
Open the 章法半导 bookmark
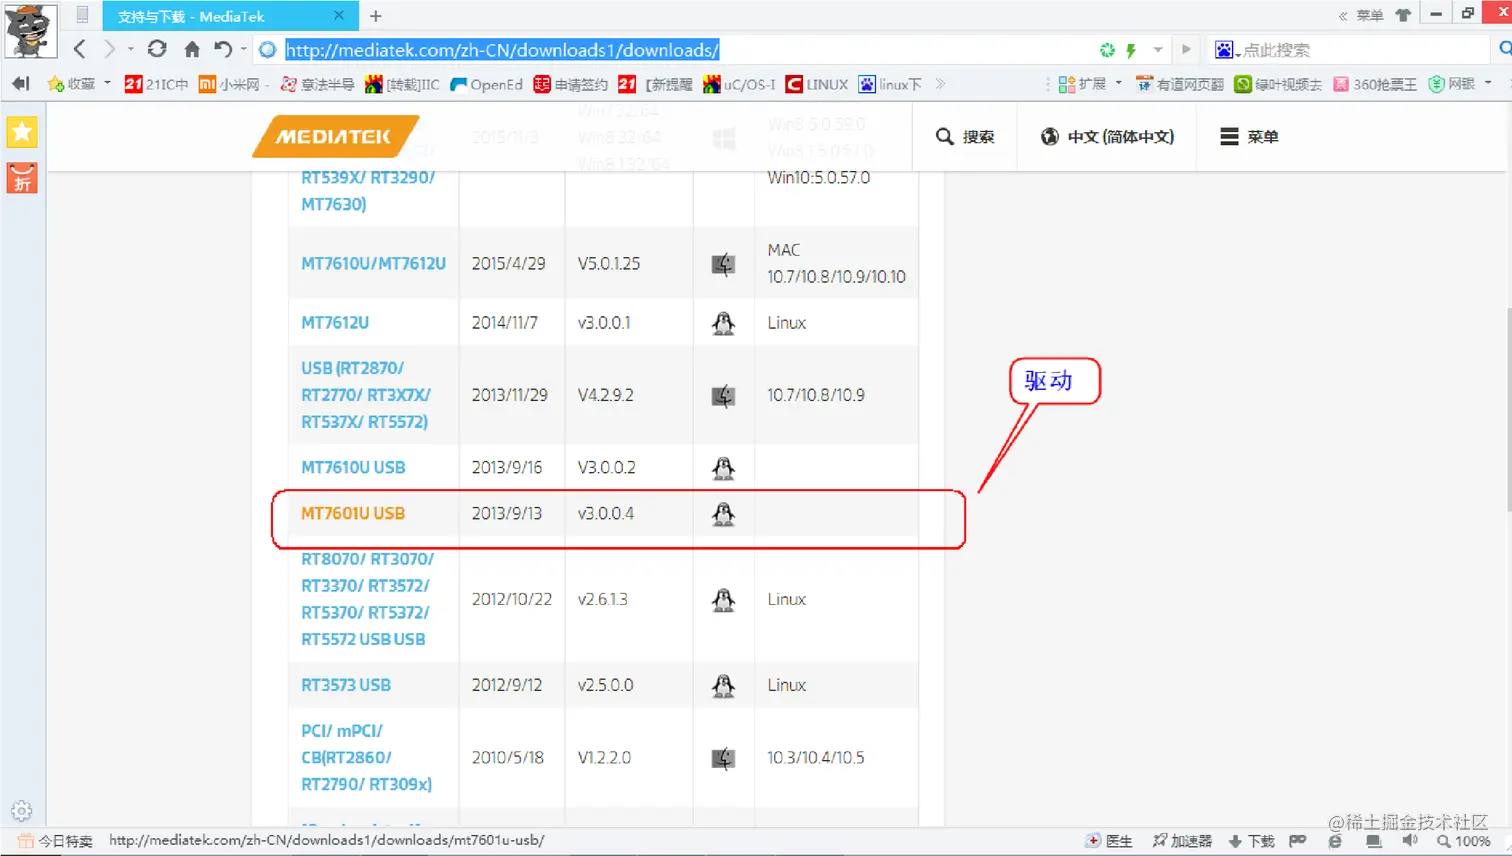coord(317,84)
